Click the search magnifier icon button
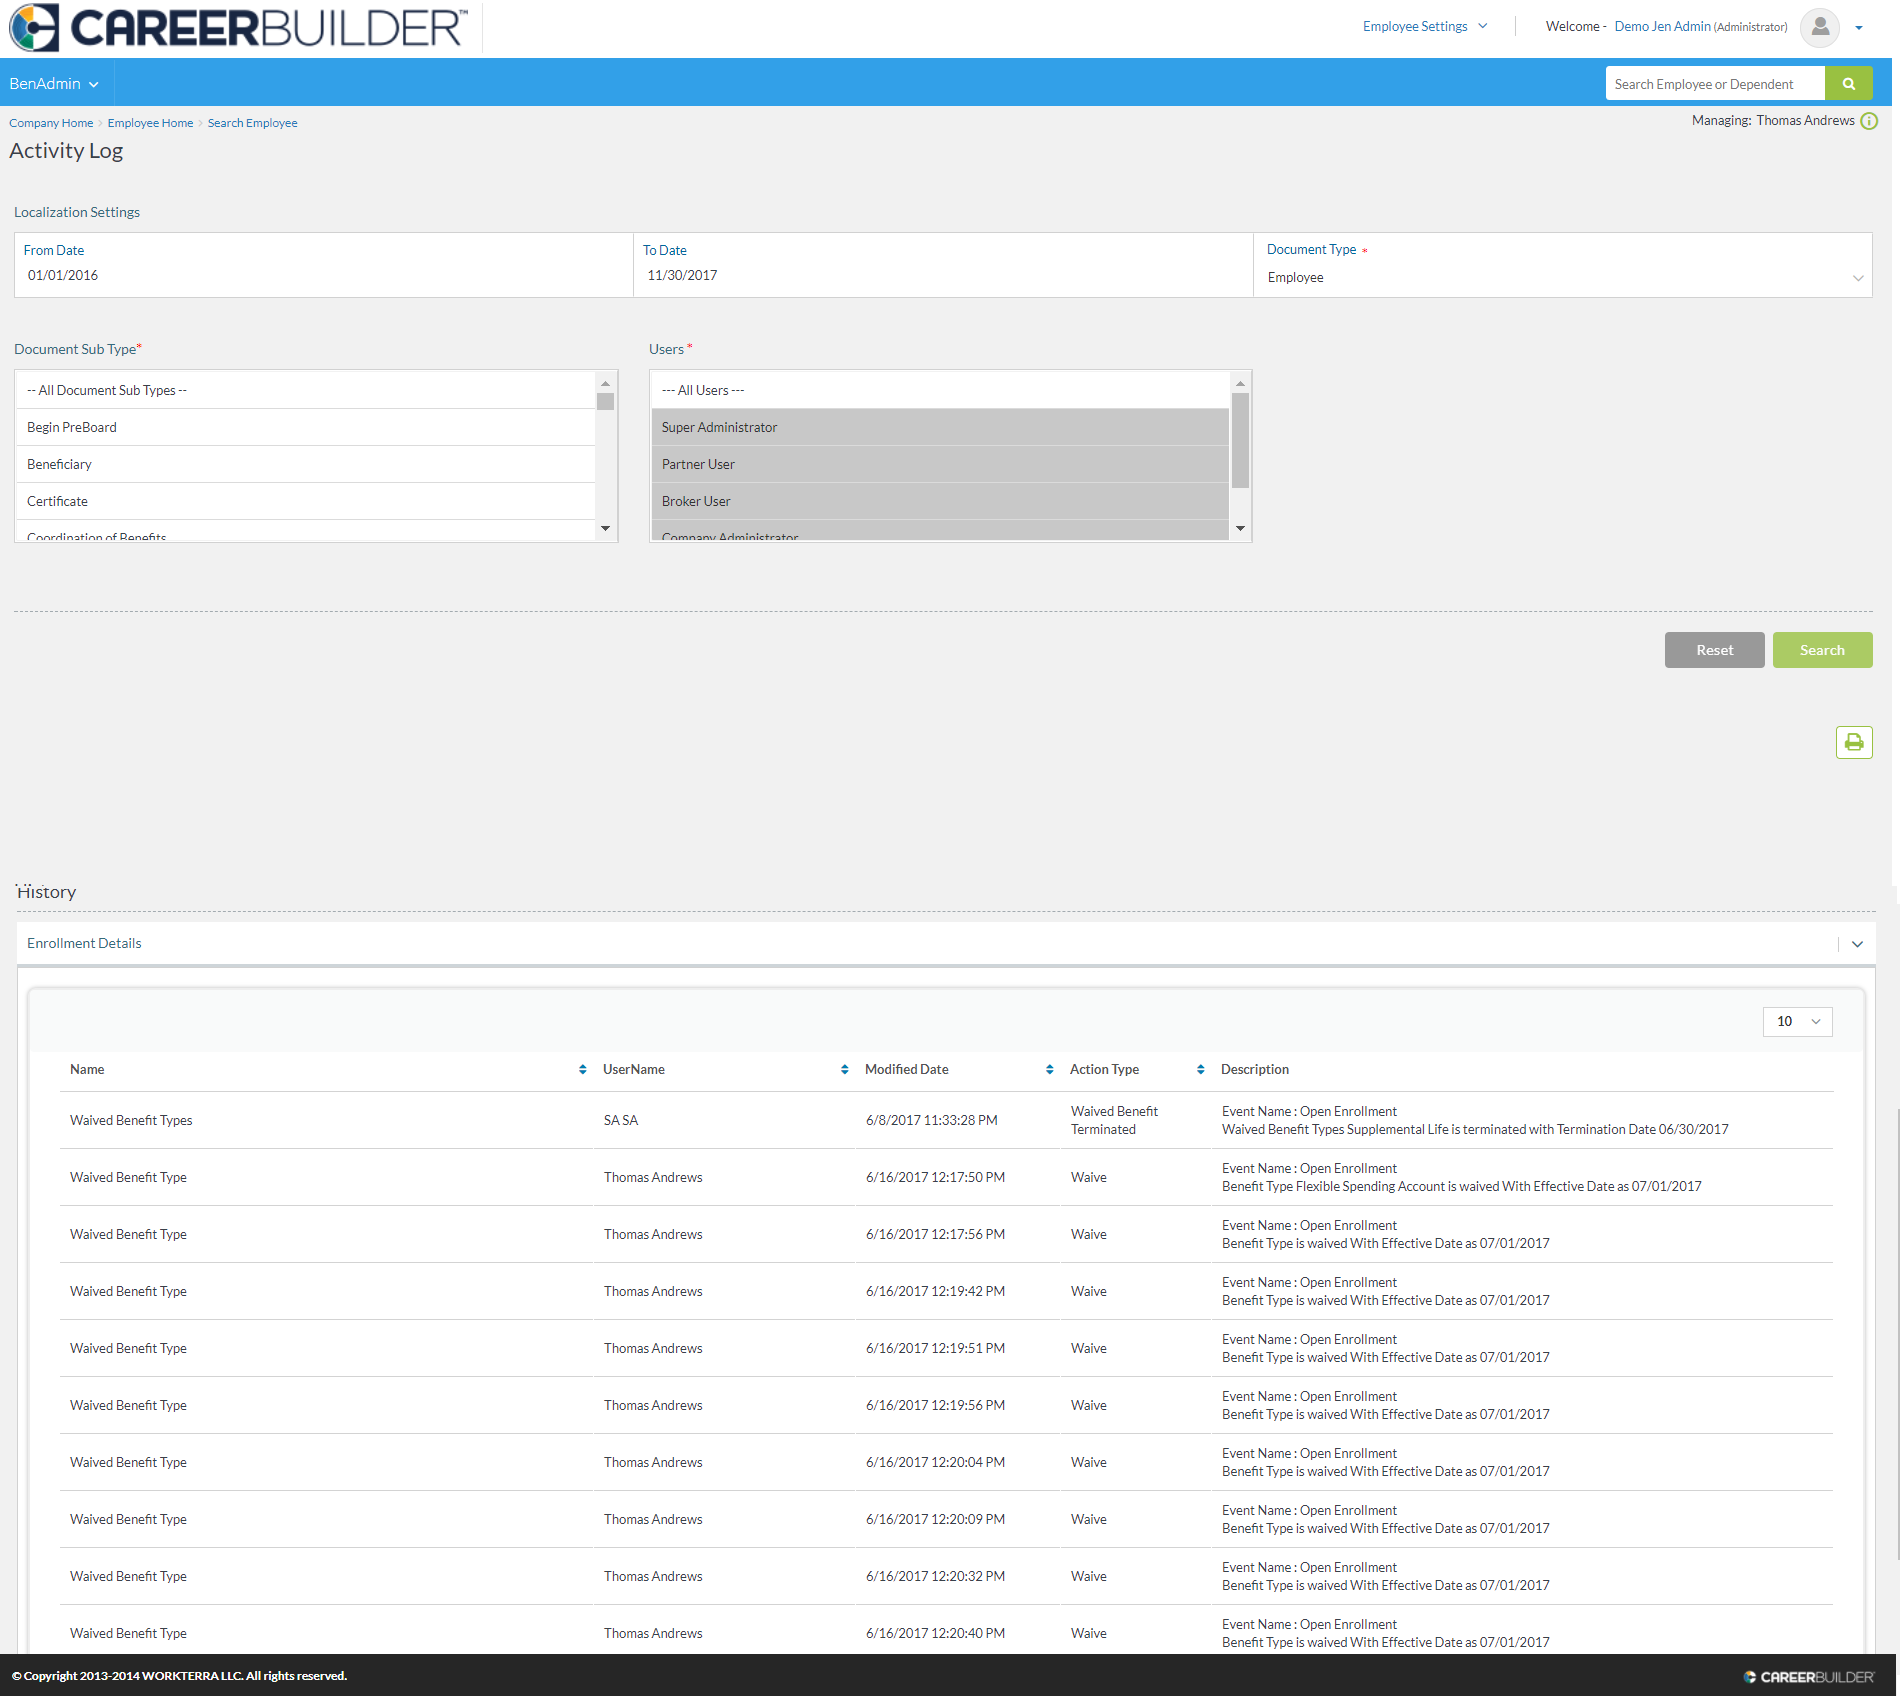The width and height of the screenshot is (1900, 1696). point(1848,84)
